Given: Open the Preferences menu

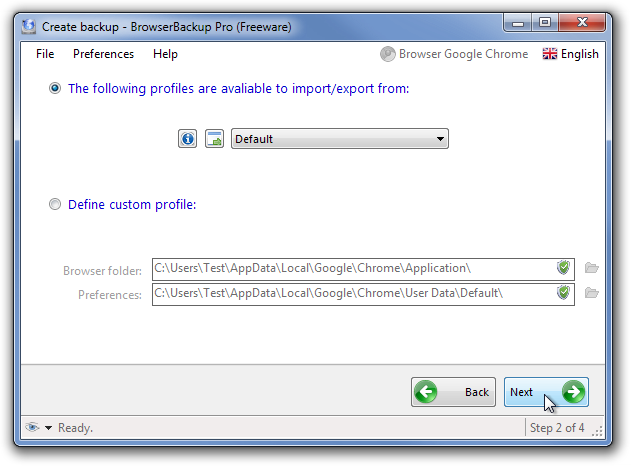Looking at the screenshot, I should 103,54.
